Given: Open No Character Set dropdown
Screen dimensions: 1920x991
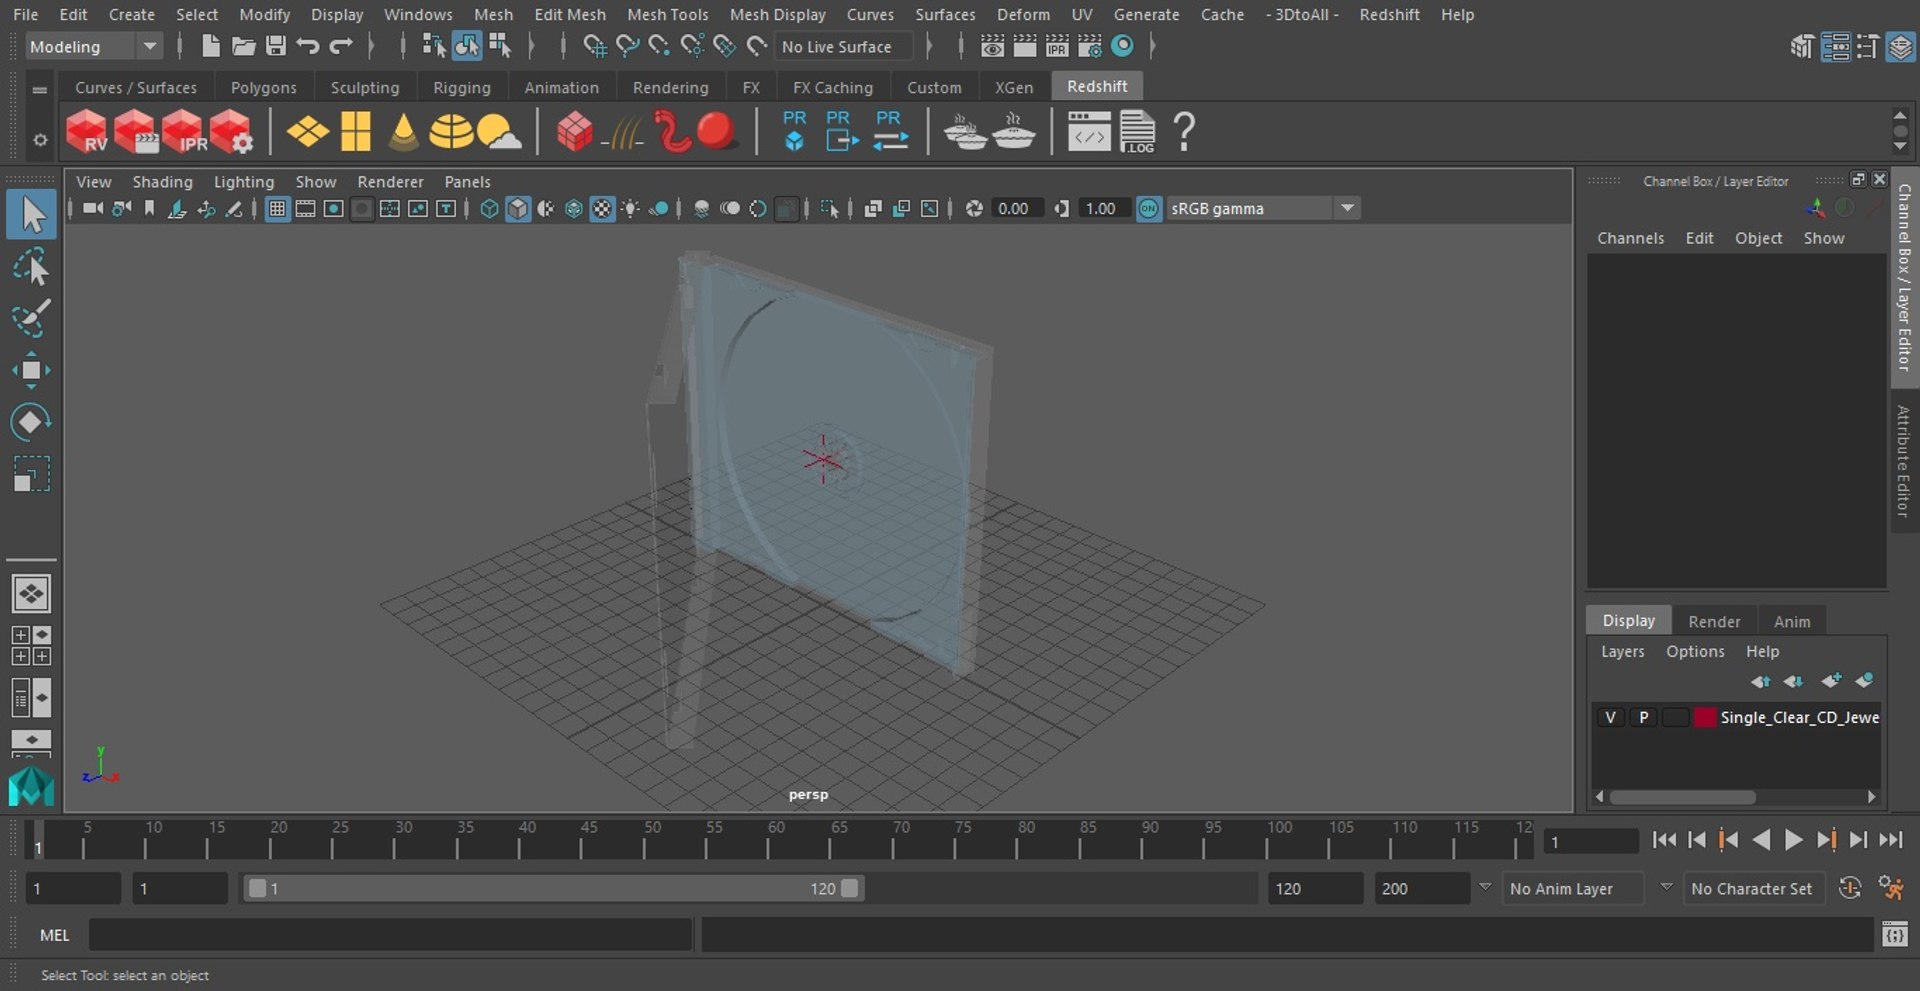Looking at the screenshot, I should pyautogui.click(x=1755, y=888).
